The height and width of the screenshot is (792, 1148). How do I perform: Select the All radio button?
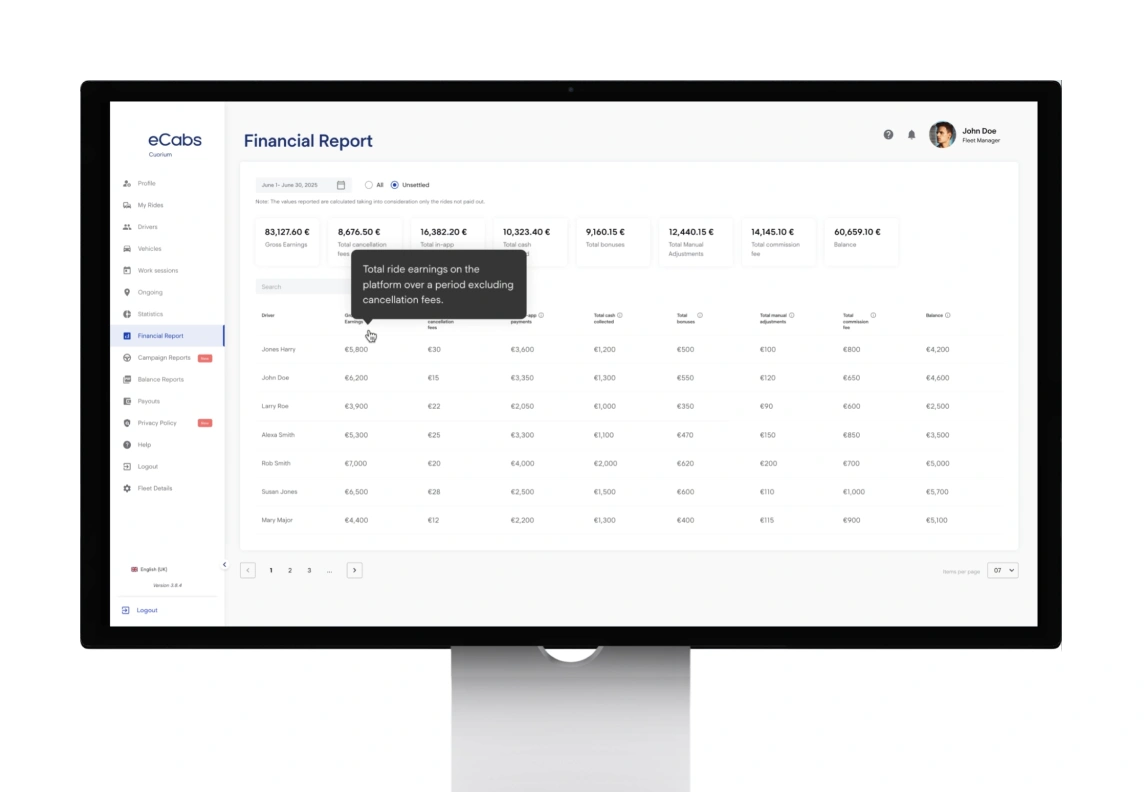(x=369, y=185)
